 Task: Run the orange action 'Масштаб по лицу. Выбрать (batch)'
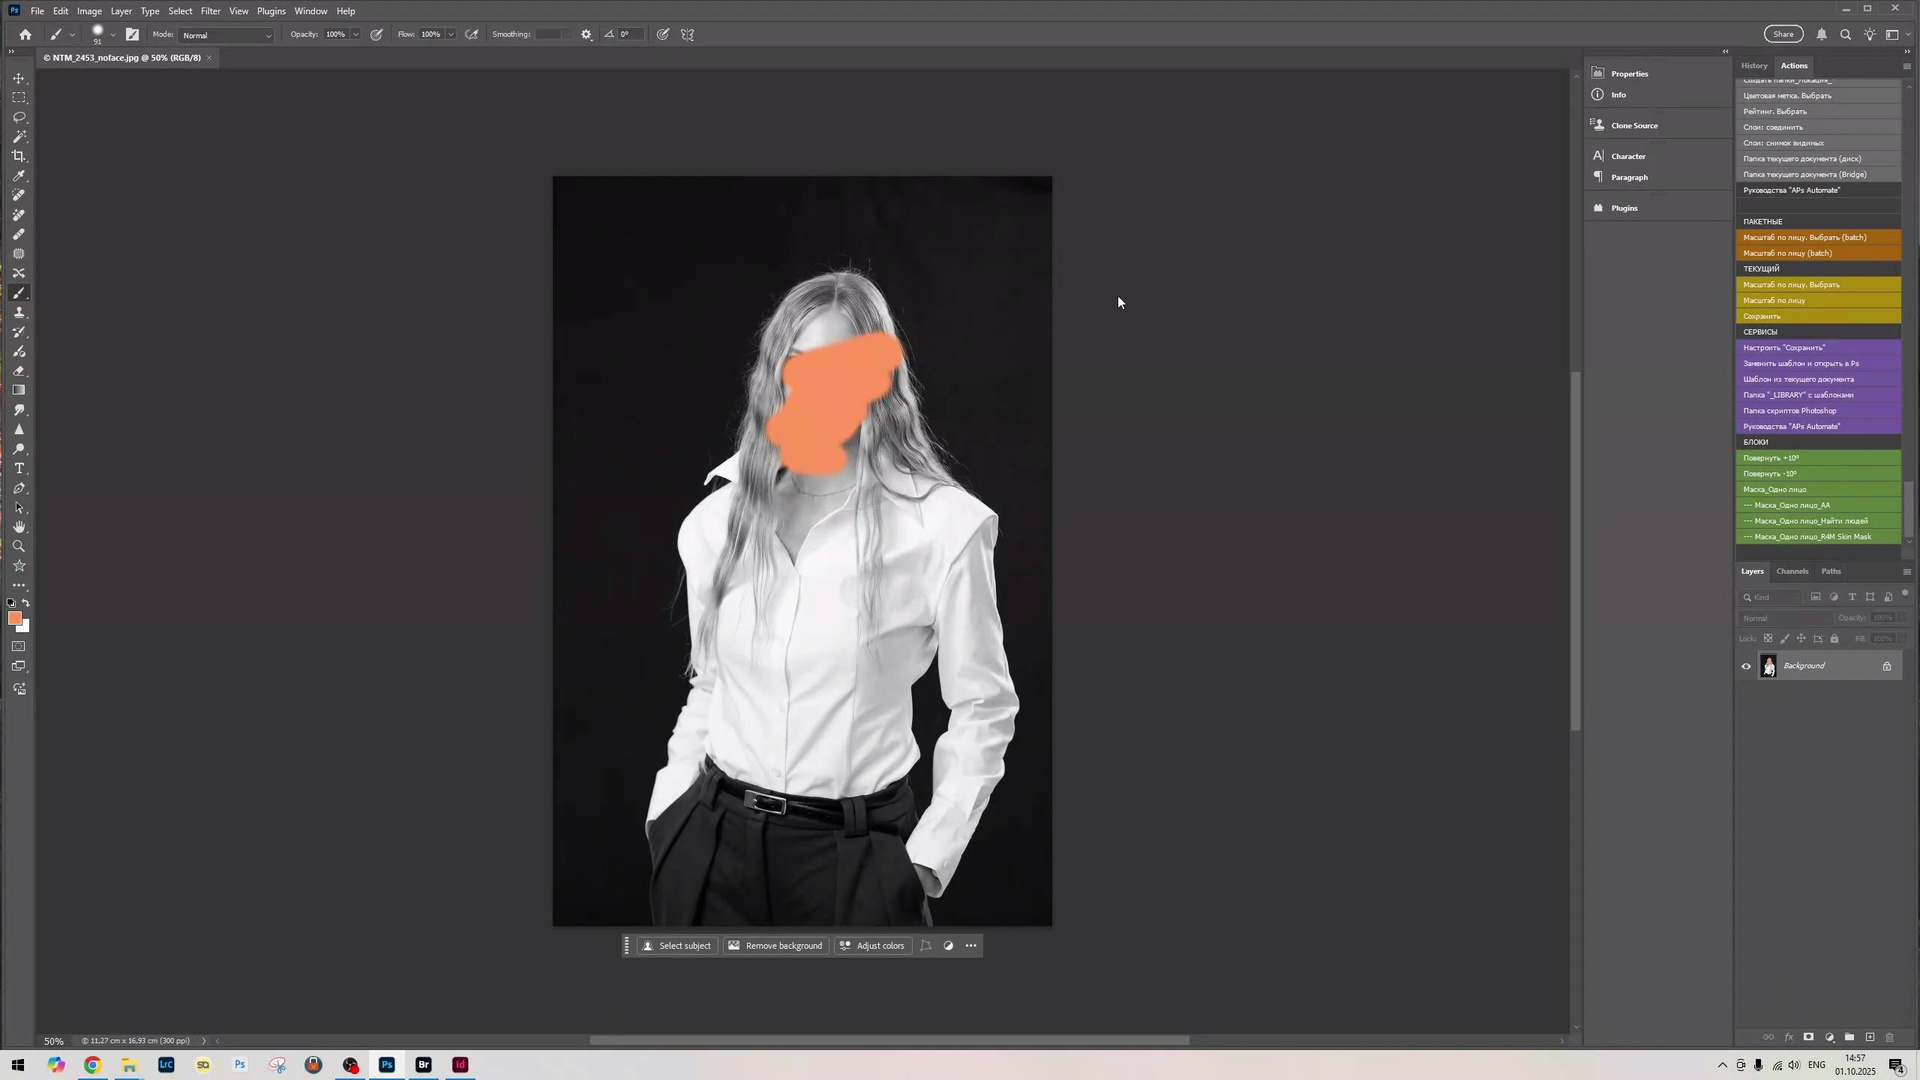pos(1805,237)
